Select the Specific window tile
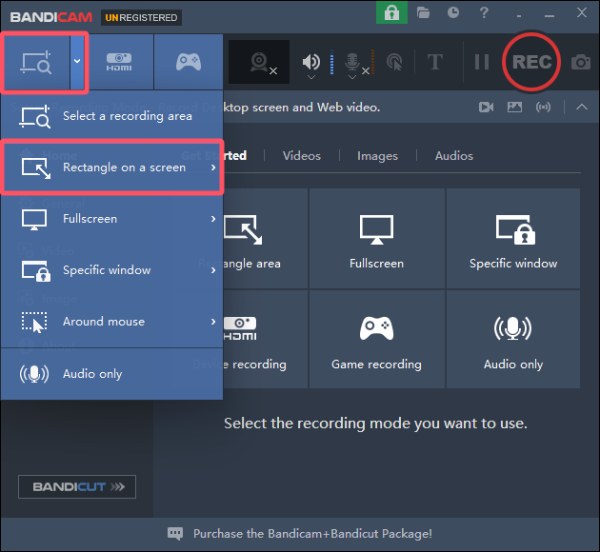The image size is (600, 552). pos(513,239)
